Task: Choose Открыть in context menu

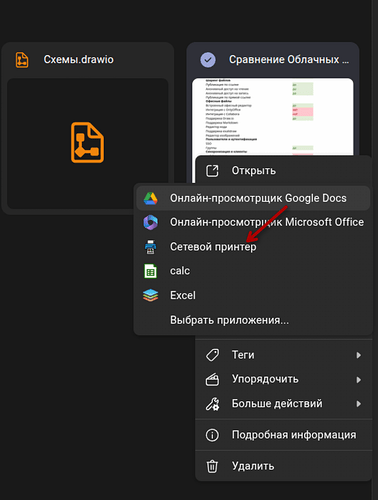Action: (x=283, y=171)
